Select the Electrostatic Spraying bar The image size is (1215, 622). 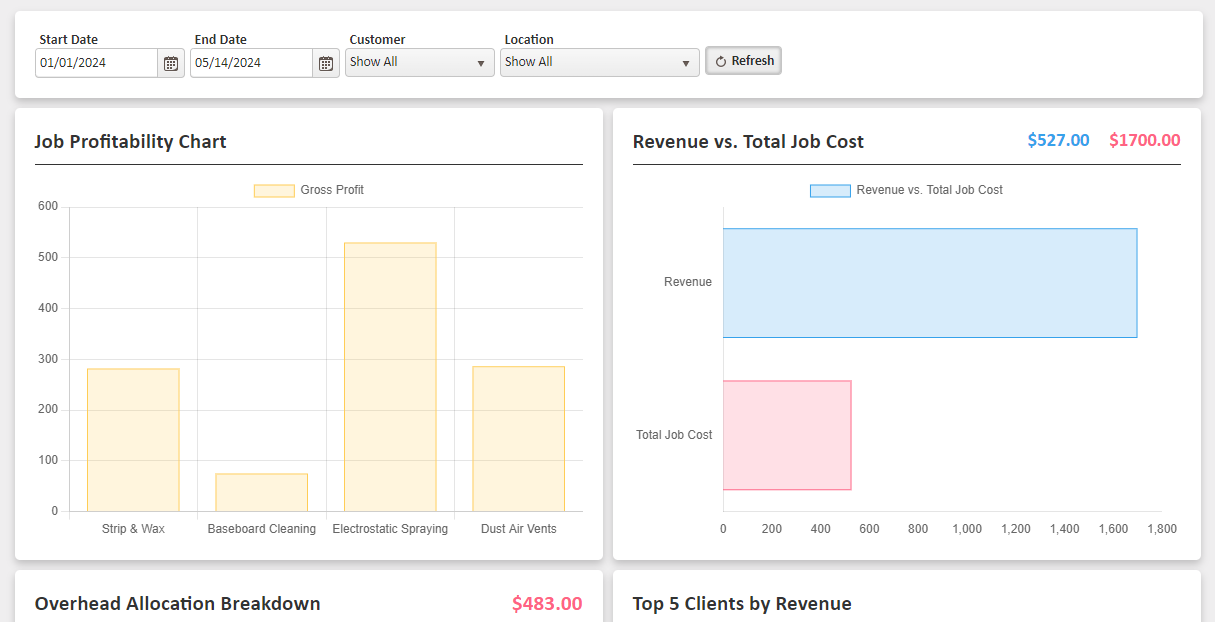[x=390, y=377]
